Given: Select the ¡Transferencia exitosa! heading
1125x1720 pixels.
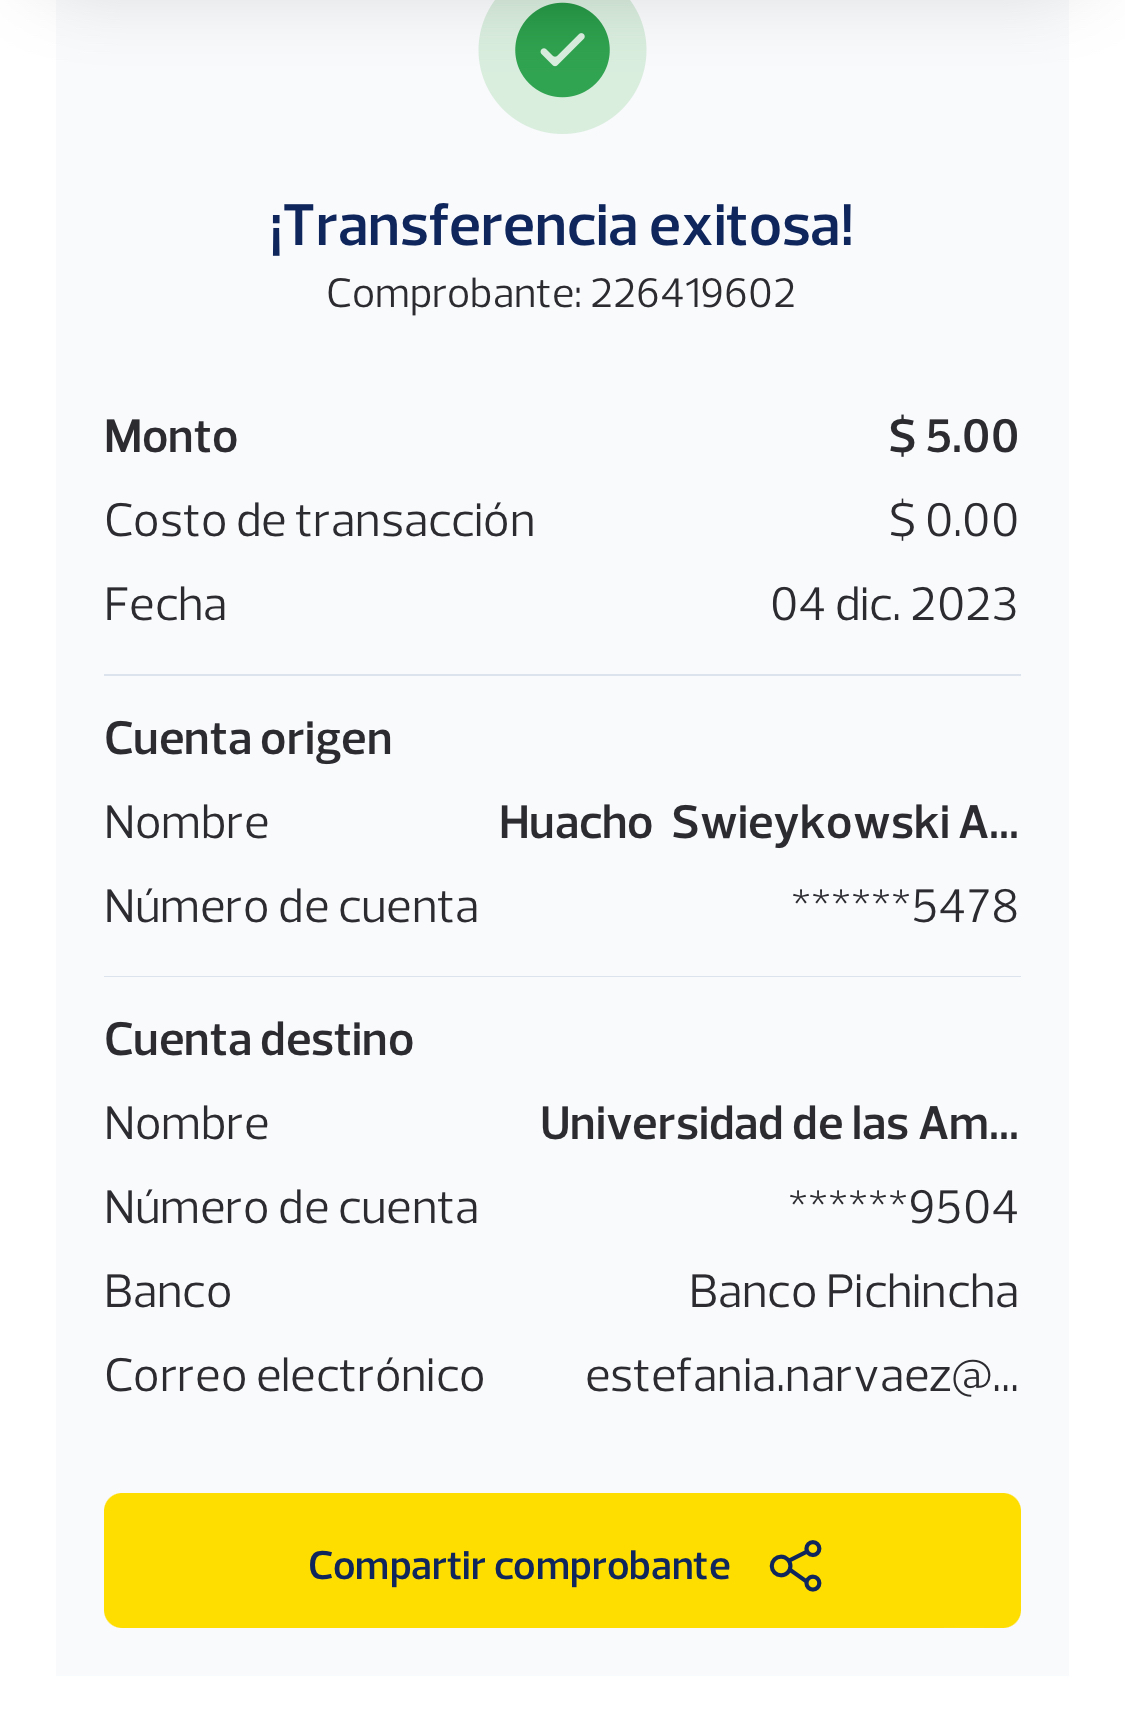Looking at the screenshot, I should [562, 225].
